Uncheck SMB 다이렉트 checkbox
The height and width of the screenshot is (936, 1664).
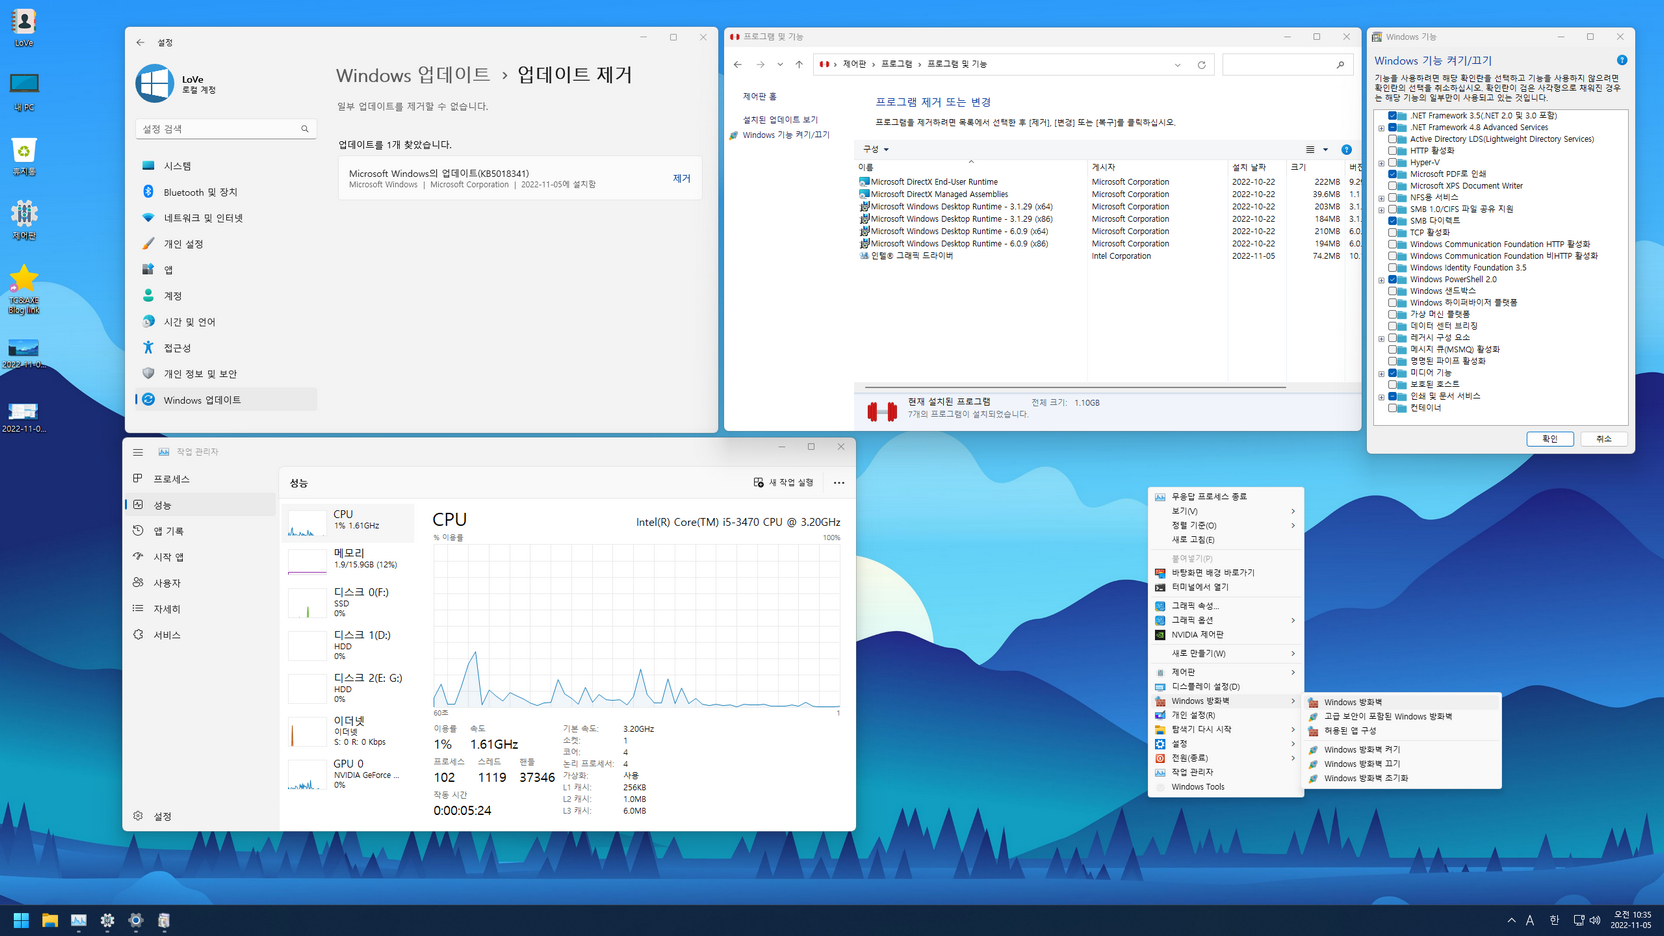click(x=1393, y=221)
